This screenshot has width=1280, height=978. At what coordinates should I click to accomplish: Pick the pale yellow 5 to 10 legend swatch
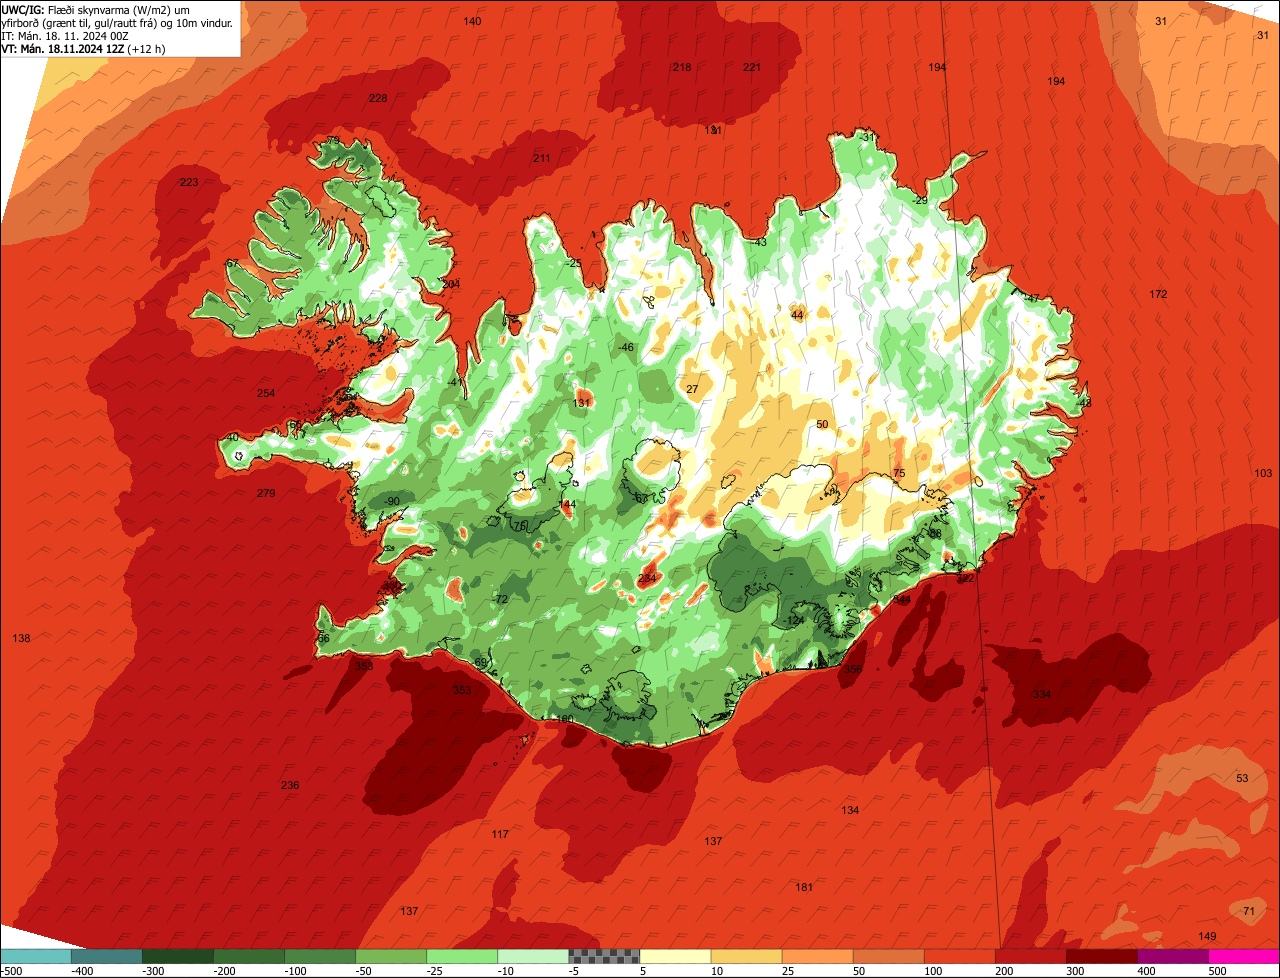coord(675,956)
